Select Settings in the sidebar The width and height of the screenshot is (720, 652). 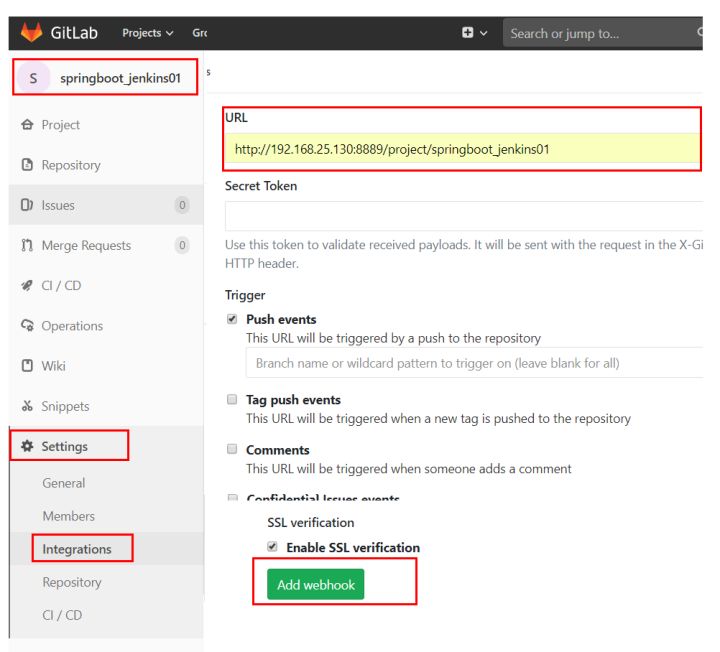tap(64, 446)
